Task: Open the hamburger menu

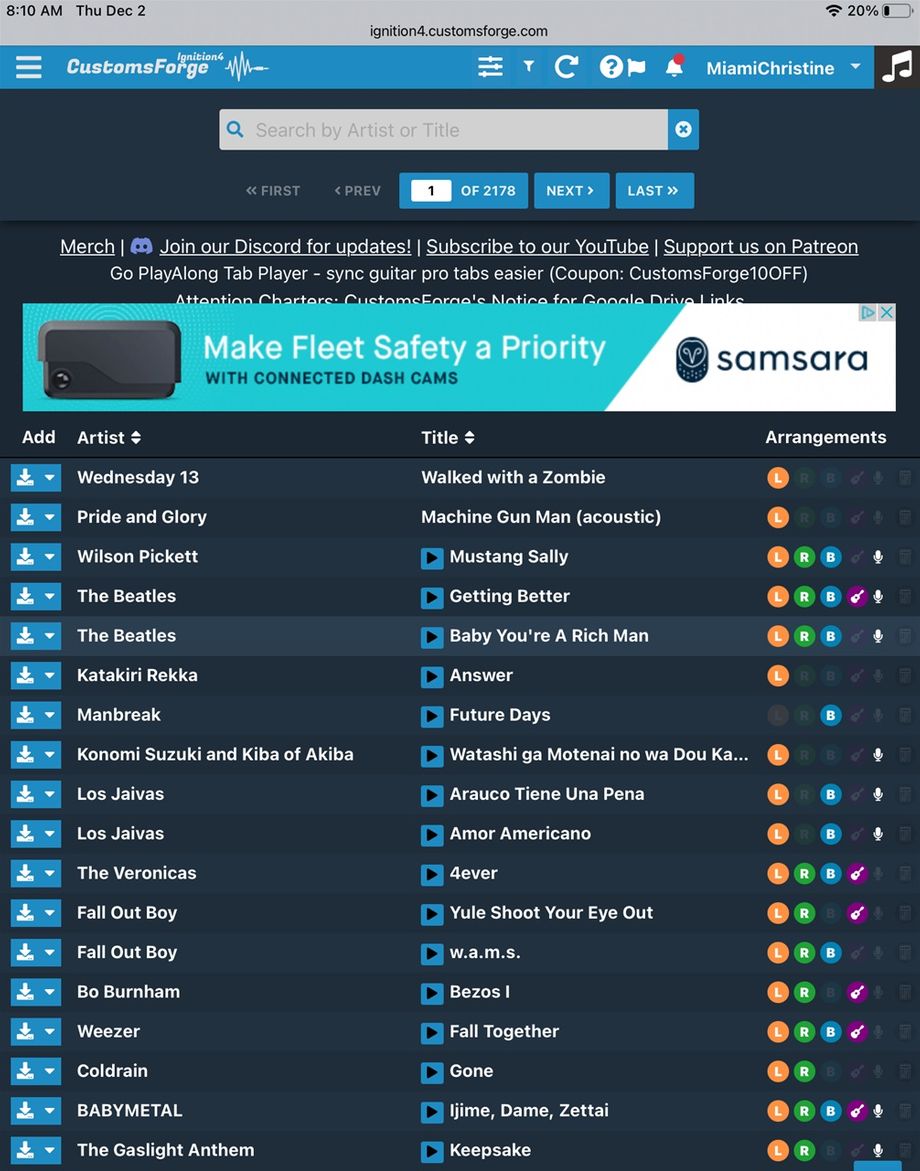Action: point(28,67)
